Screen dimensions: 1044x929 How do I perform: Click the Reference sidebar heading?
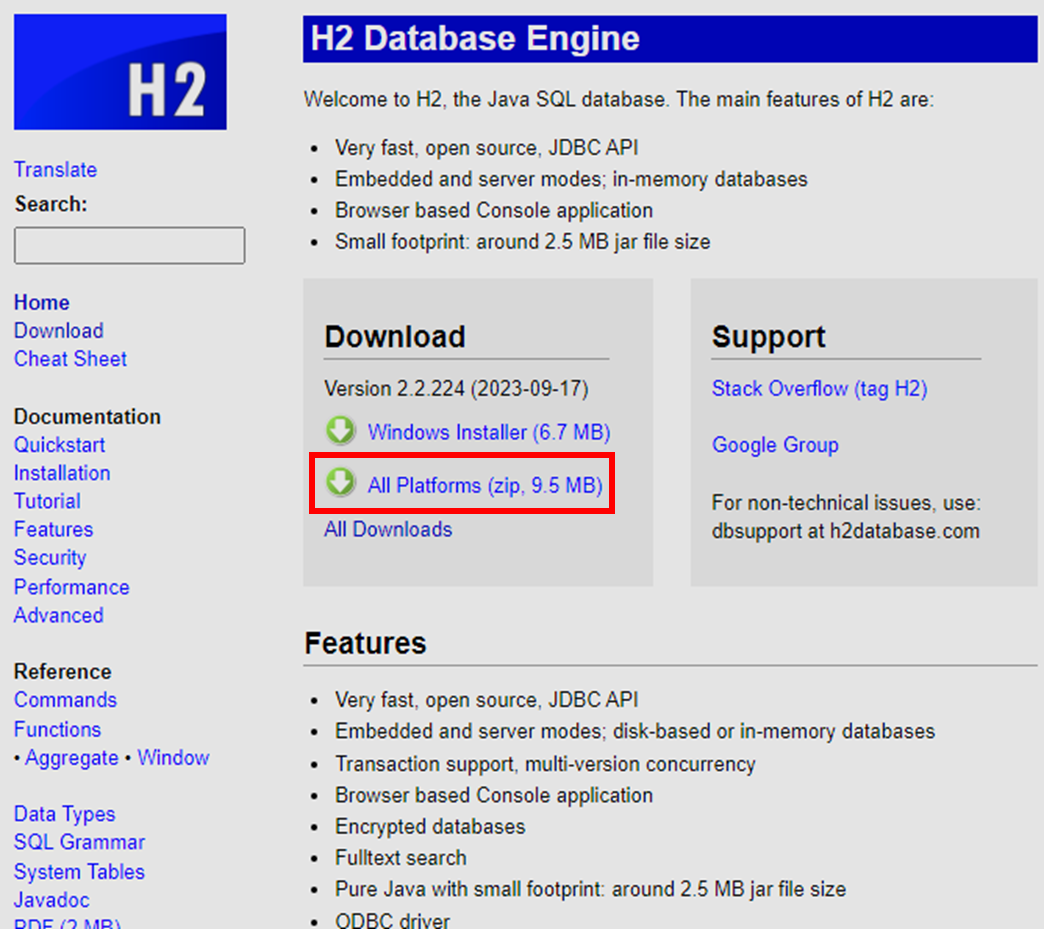point(63,671)
